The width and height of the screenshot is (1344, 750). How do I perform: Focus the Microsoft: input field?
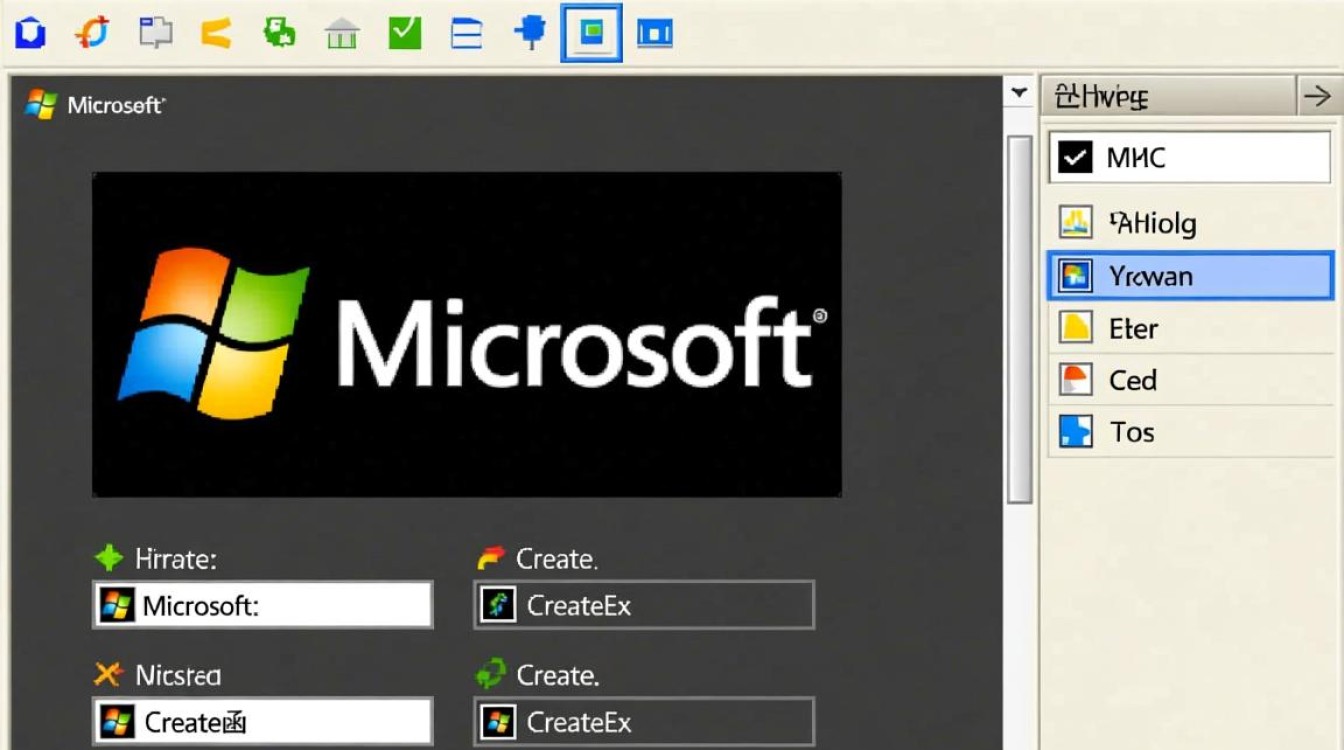[x=263, y=605]
